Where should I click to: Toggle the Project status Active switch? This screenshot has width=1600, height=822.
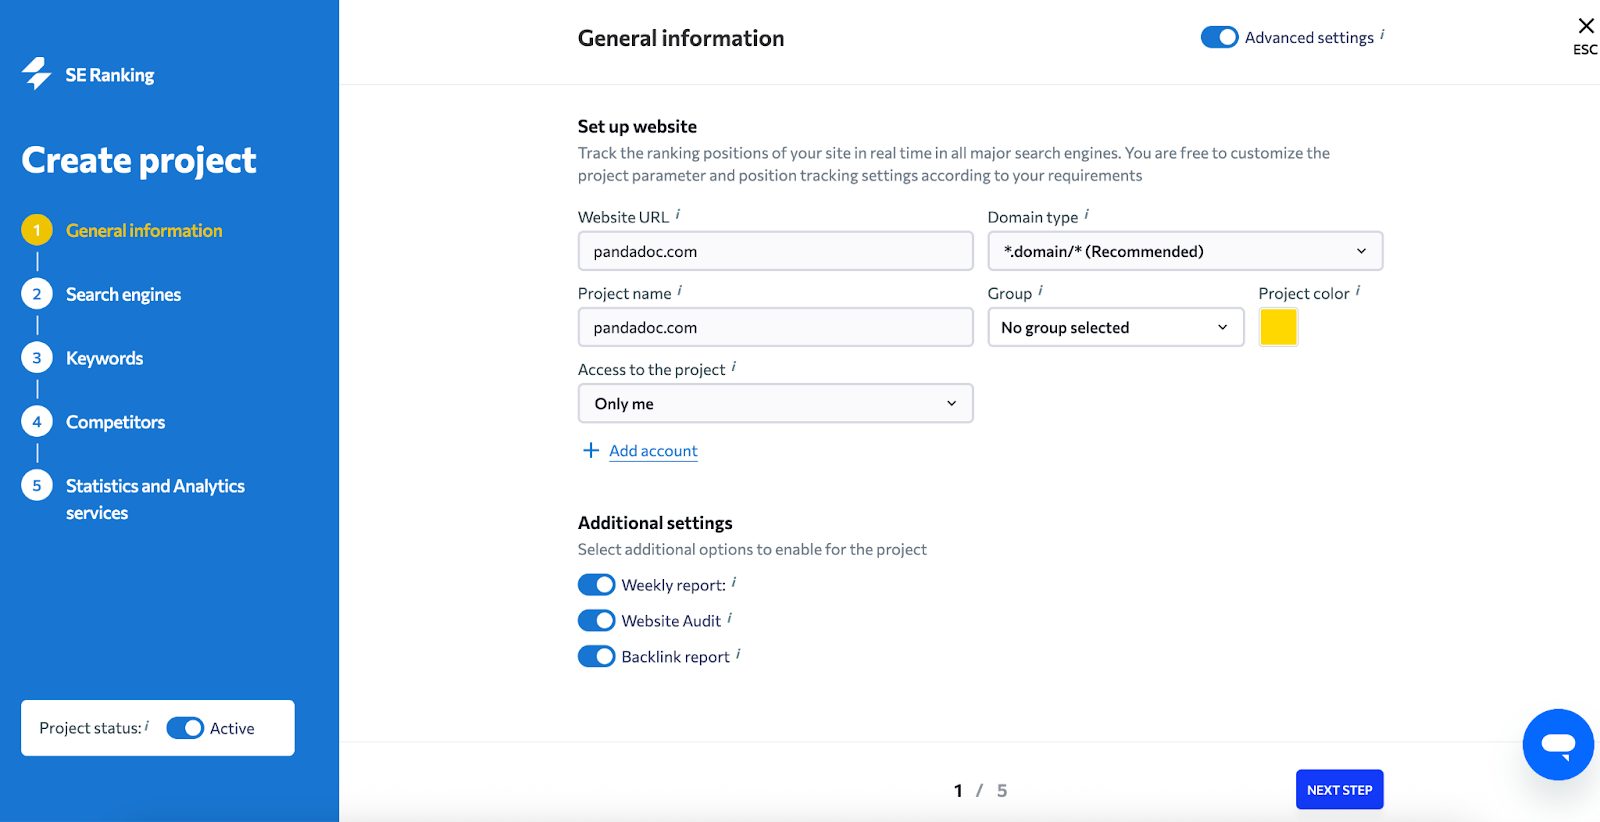click(x=185, y=728)
